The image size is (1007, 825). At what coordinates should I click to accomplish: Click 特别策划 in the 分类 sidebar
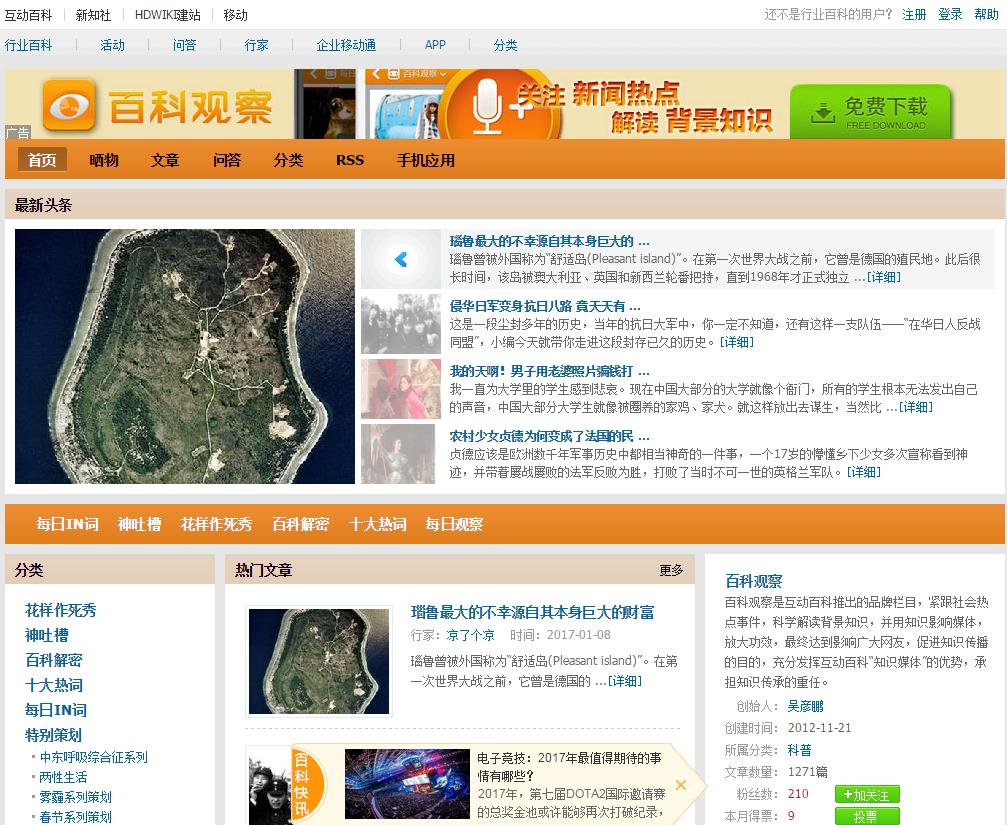(53, 735)
